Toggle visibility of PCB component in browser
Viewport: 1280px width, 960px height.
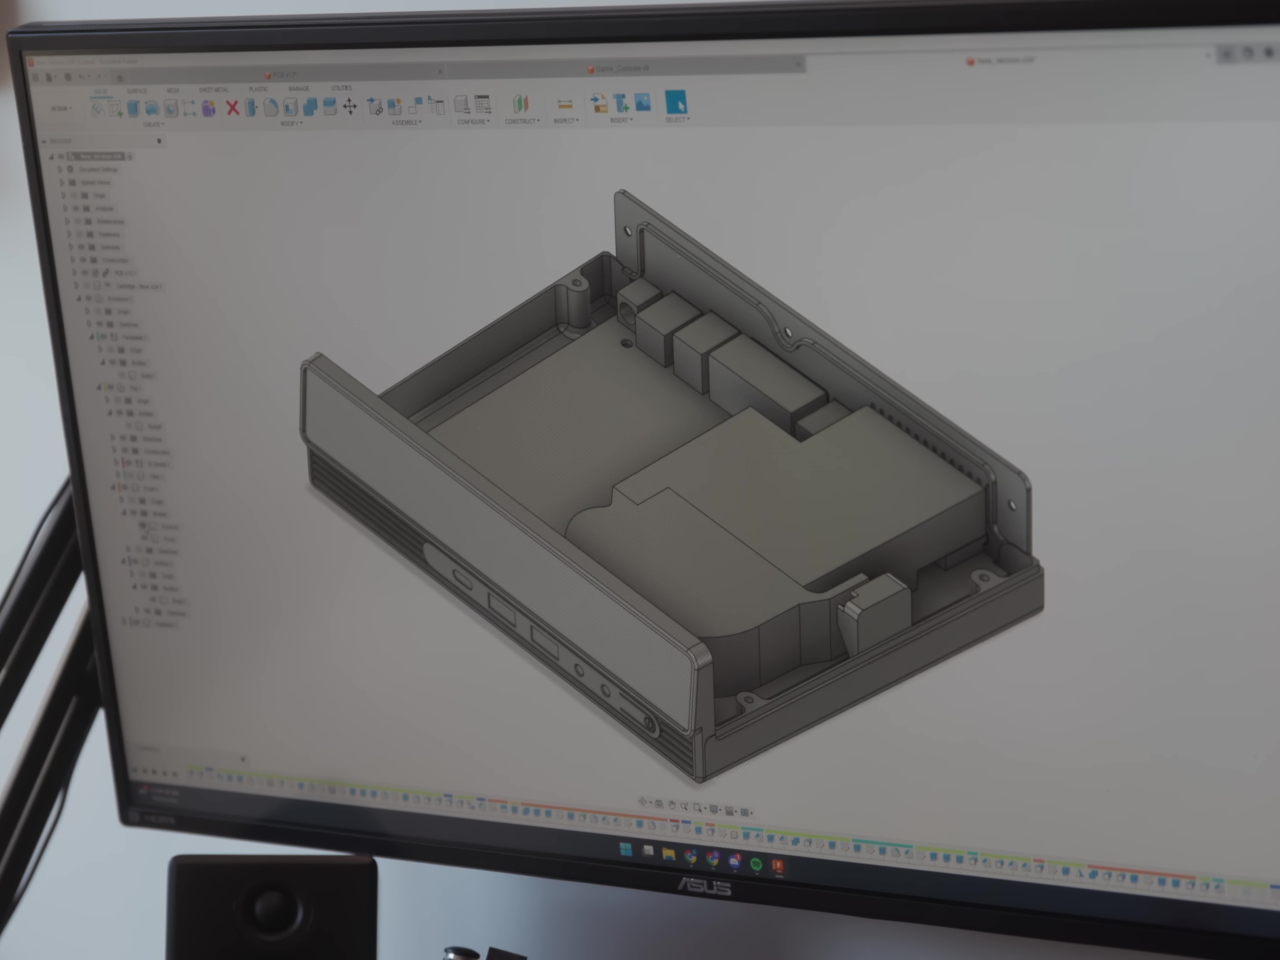[83, 272]
